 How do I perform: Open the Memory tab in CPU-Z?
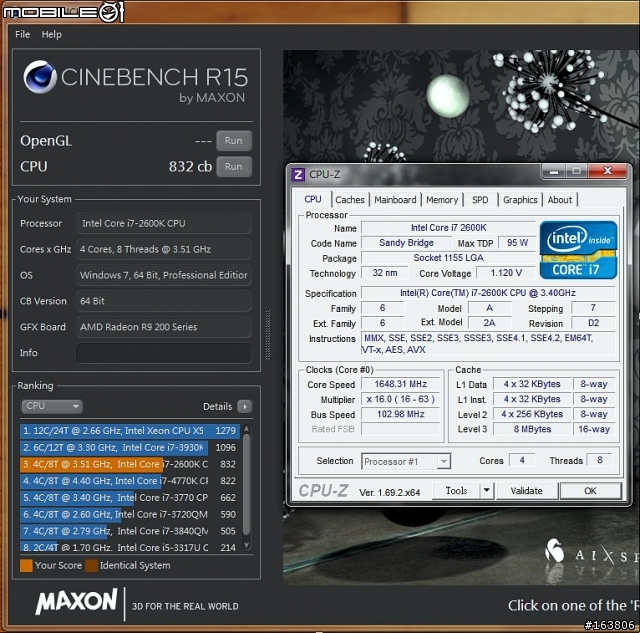(442, 200)
